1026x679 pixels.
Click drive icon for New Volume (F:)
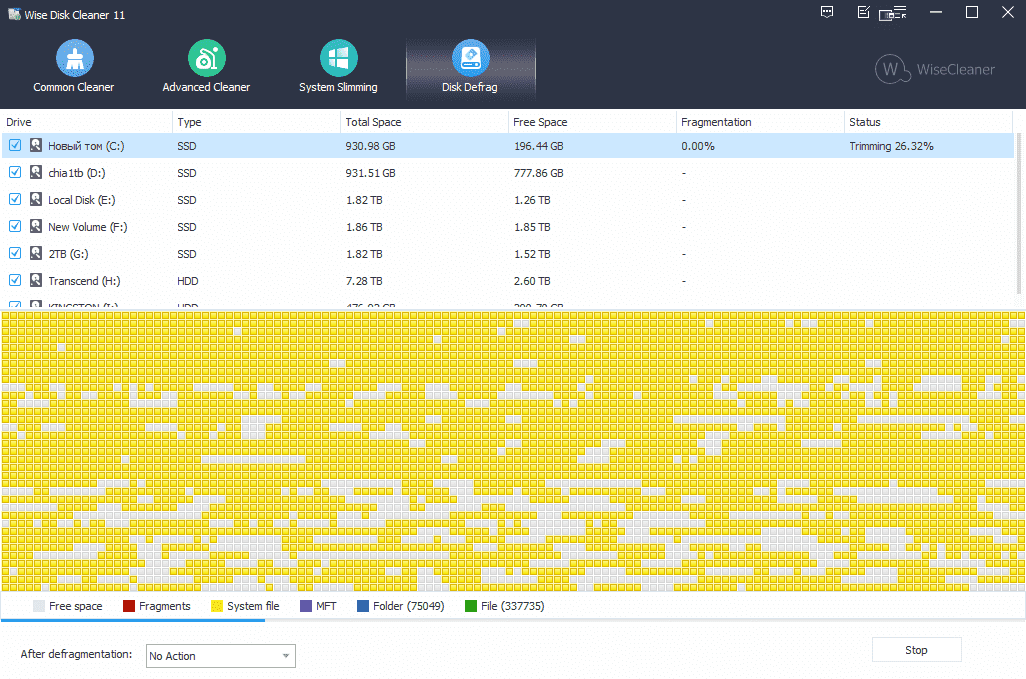[36, 226]
